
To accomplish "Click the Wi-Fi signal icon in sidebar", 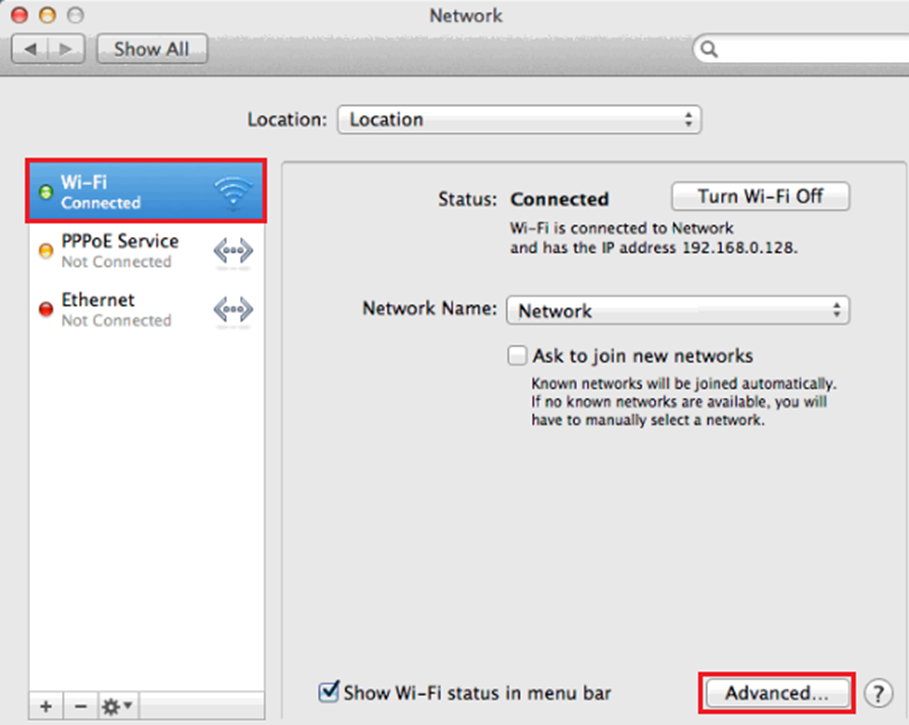I will click(x=233, y=191).
